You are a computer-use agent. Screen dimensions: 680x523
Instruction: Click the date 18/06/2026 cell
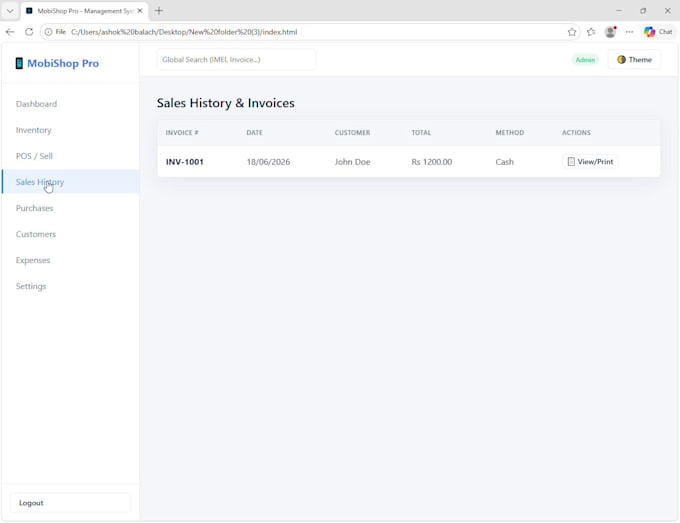[x=268, y=162]
